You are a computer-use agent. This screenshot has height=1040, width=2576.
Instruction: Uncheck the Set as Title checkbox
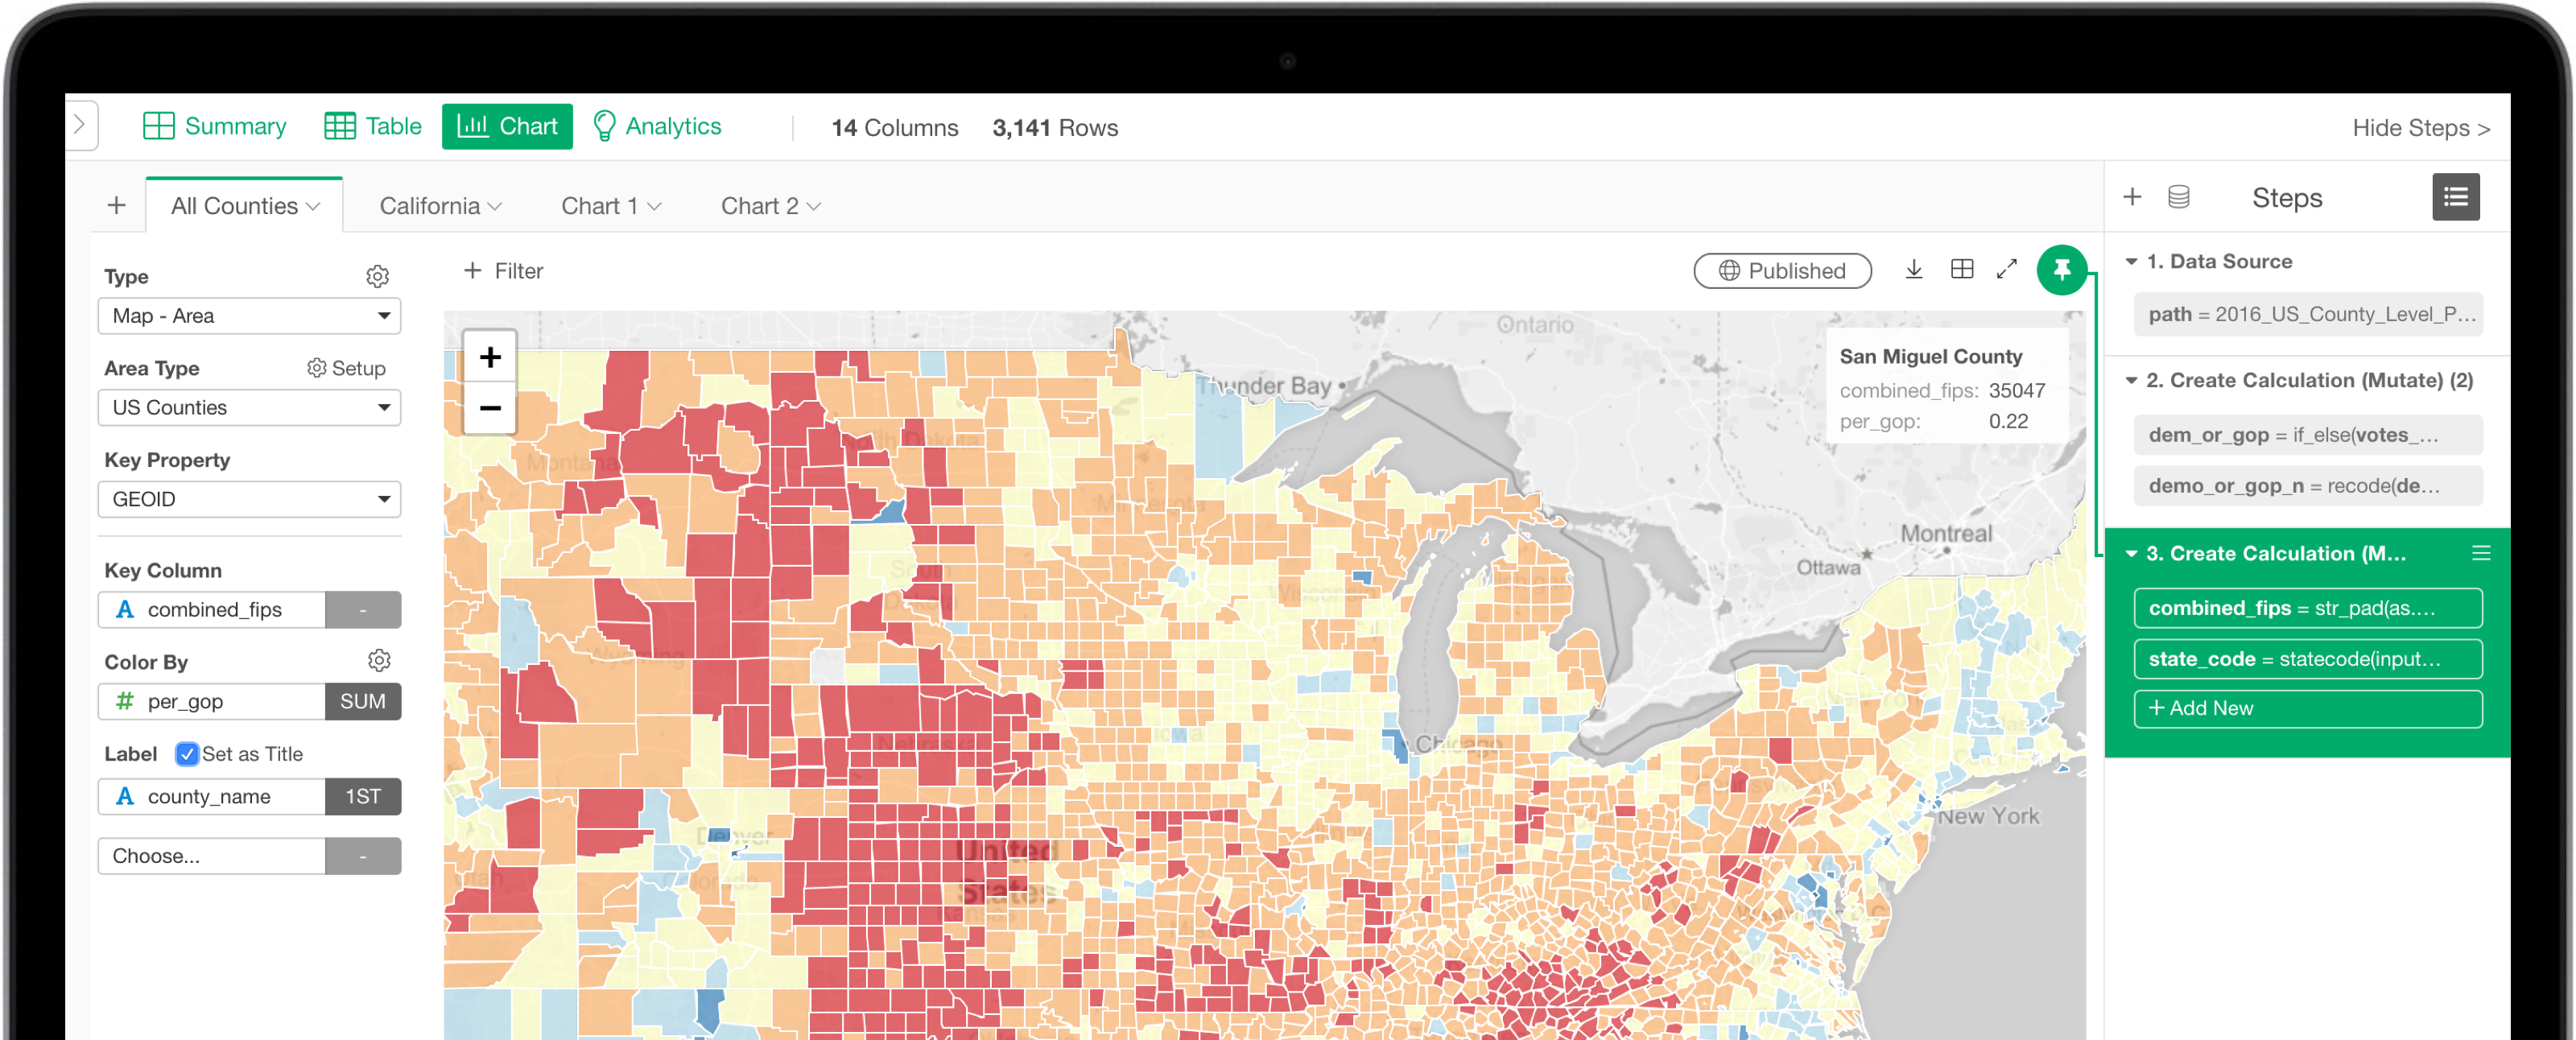pyautogui.click(x=187, y=754)
